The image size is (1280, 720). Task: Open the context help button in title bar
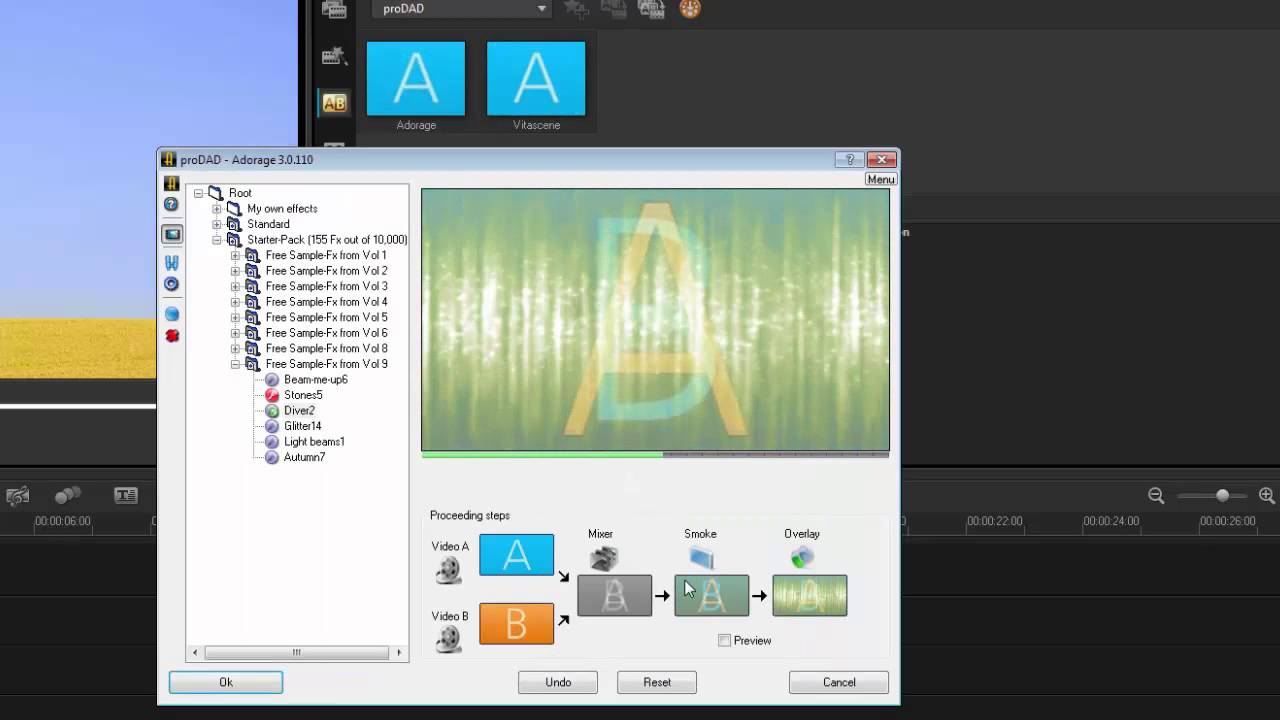pyautogui.click(x=849, y=159)
